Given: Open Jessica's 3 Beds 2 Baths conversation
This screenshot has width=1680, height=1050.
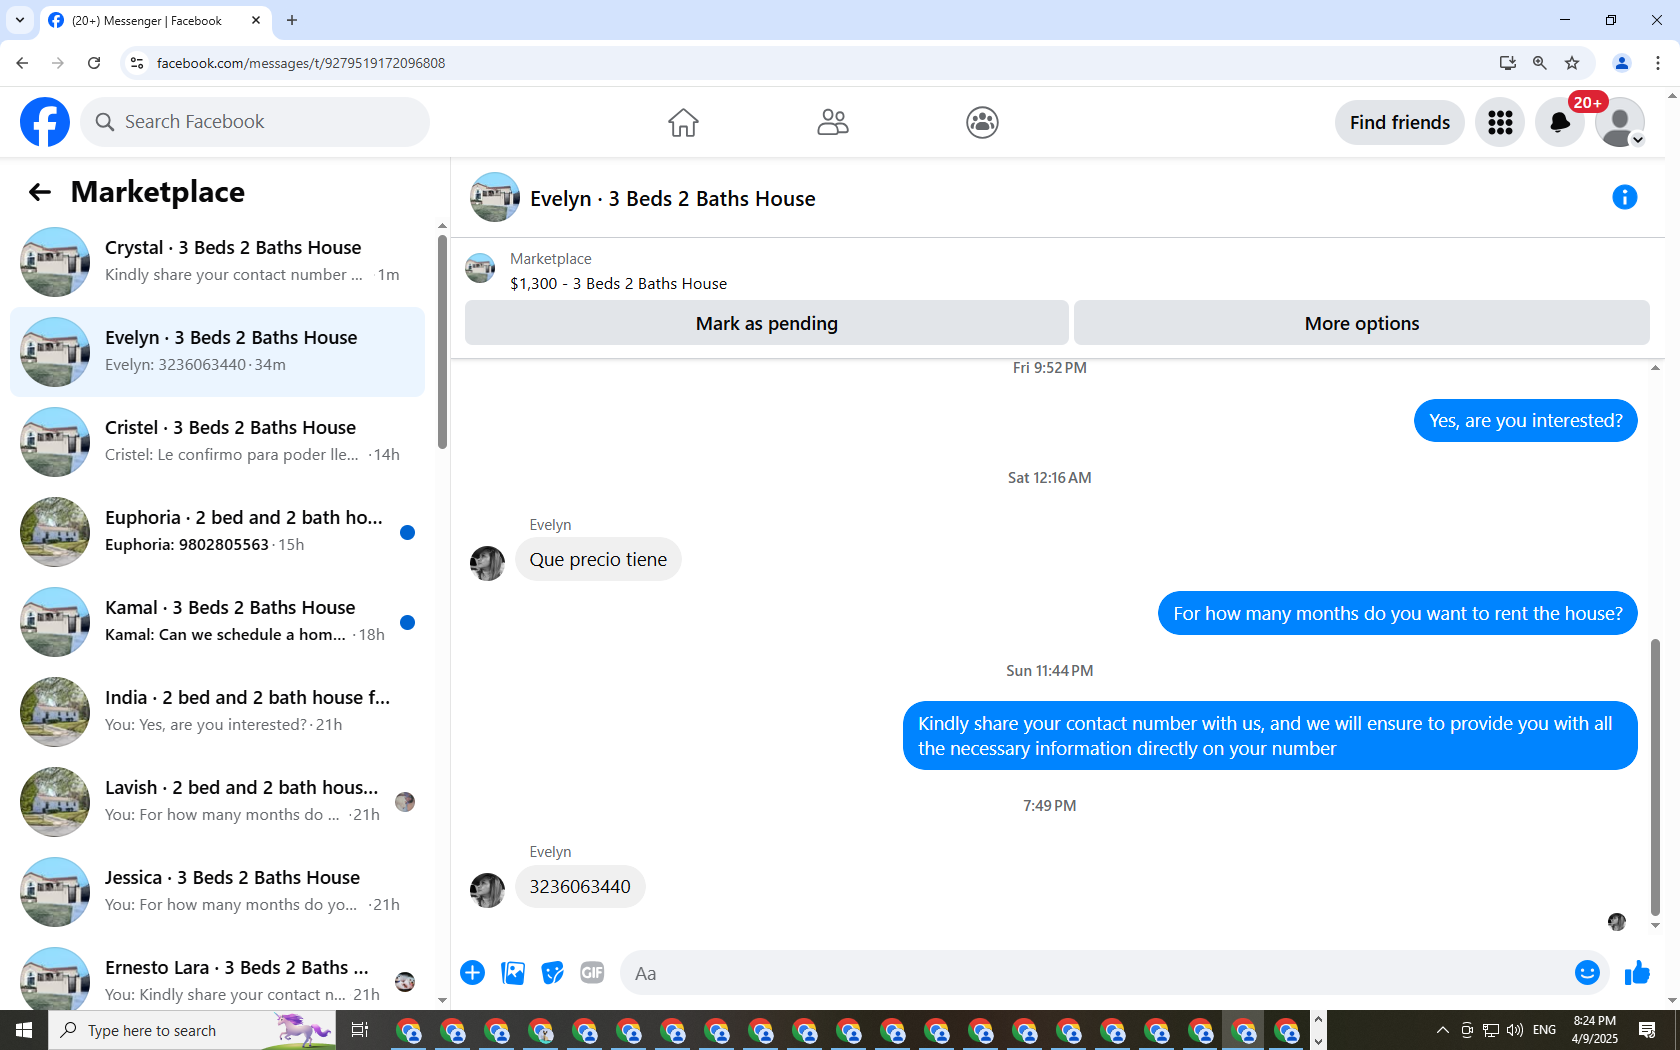Looking at the screenshot, I should point(217,892).
